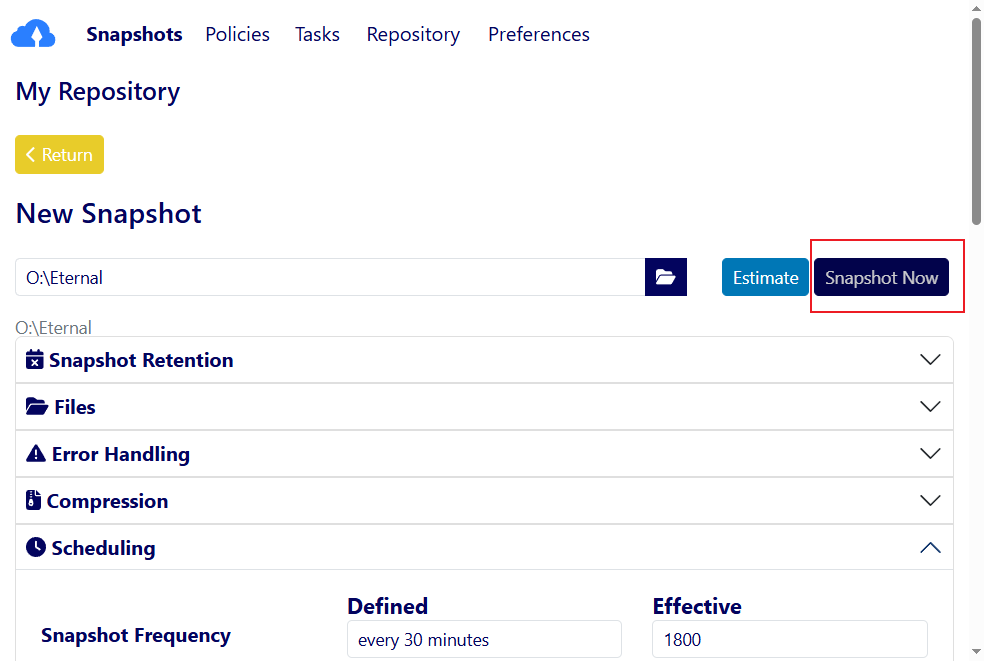Click the yellow Return button
Viewport: 984px width, 661px height.
(x=59, y=155)
